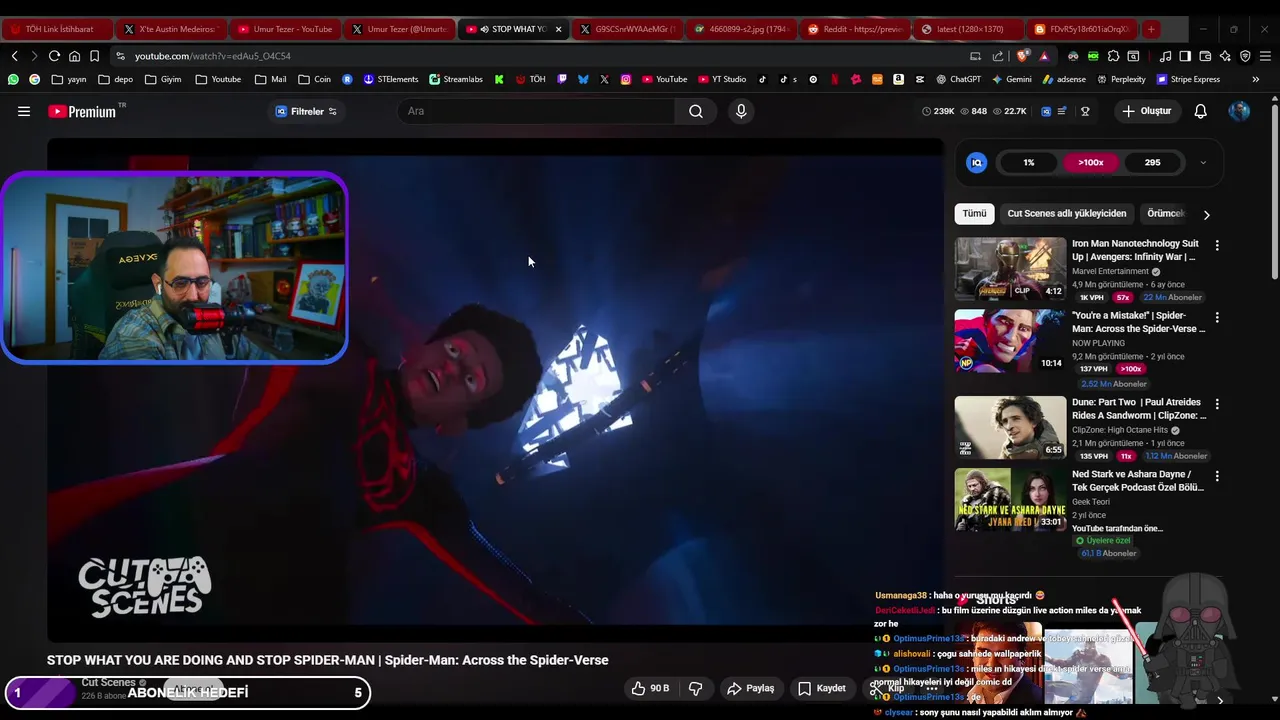Viewport: 1280px width, 720px height.
Task: Open Iron Man Nanotechnology video thumbnail
Action: 1010,268
